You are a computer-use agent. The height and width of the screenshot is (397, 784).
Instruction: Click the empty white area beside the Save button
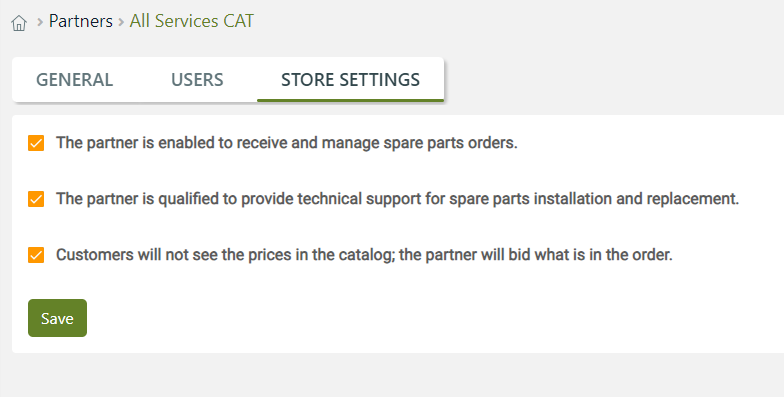[400, 318]
